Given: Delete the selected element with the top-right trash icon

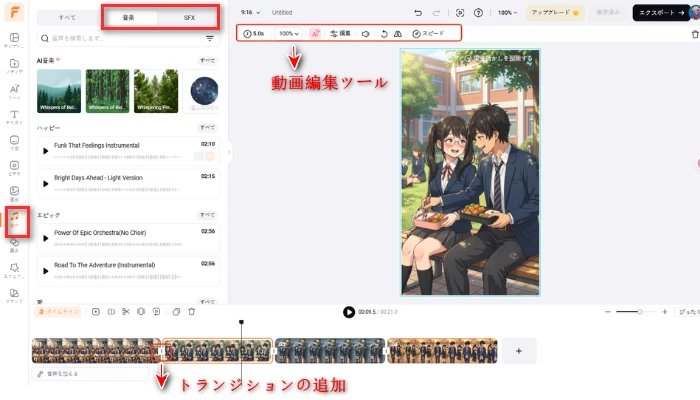Looking at the screenshot, I should (x=695, y=34).
